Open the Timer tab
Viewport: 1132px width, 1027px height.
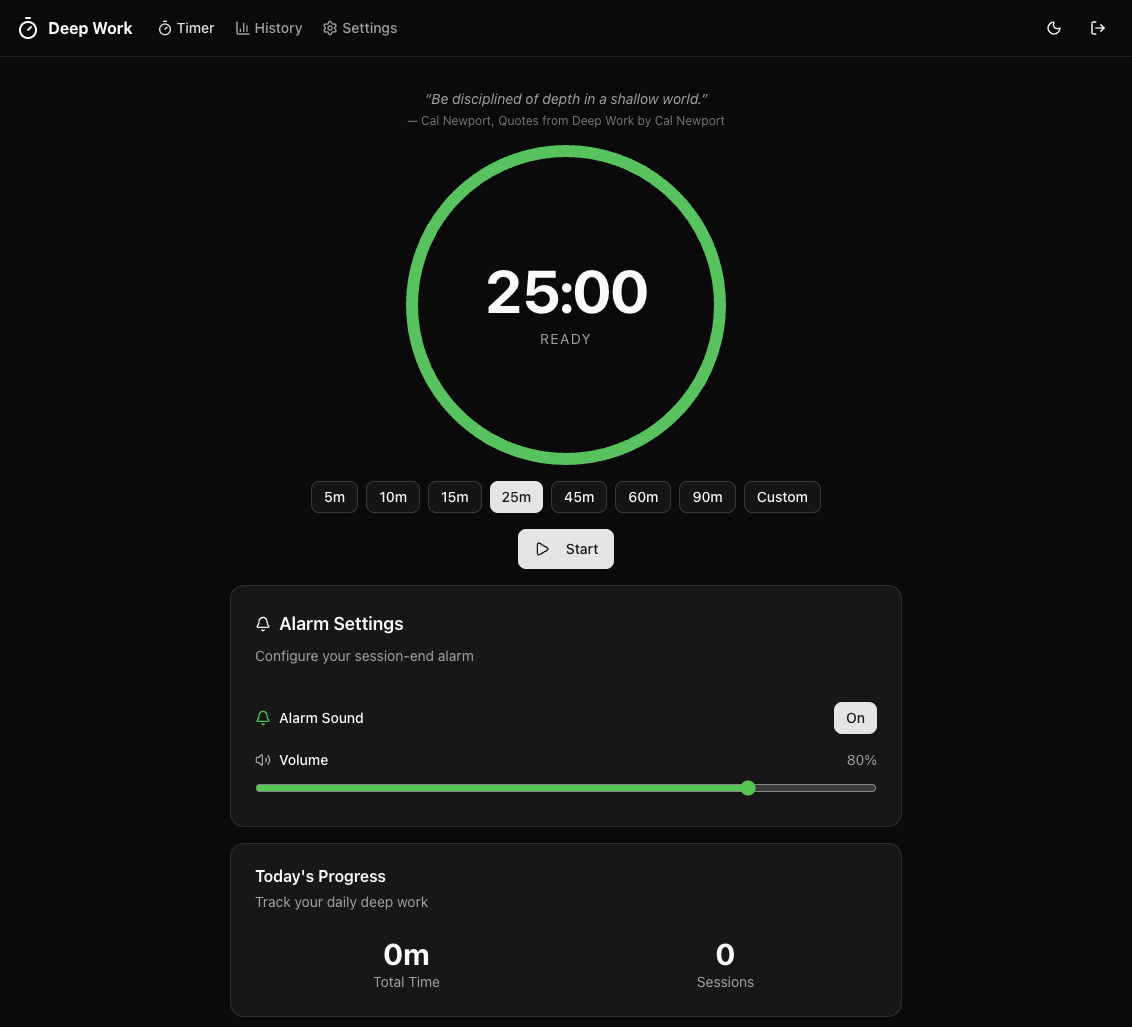[186, 28]
